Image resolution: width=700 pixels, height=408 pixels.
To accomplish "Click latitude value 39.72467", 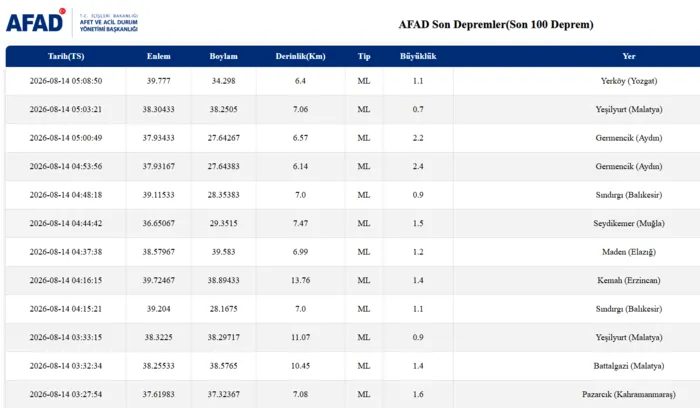I will coord(158,280).
